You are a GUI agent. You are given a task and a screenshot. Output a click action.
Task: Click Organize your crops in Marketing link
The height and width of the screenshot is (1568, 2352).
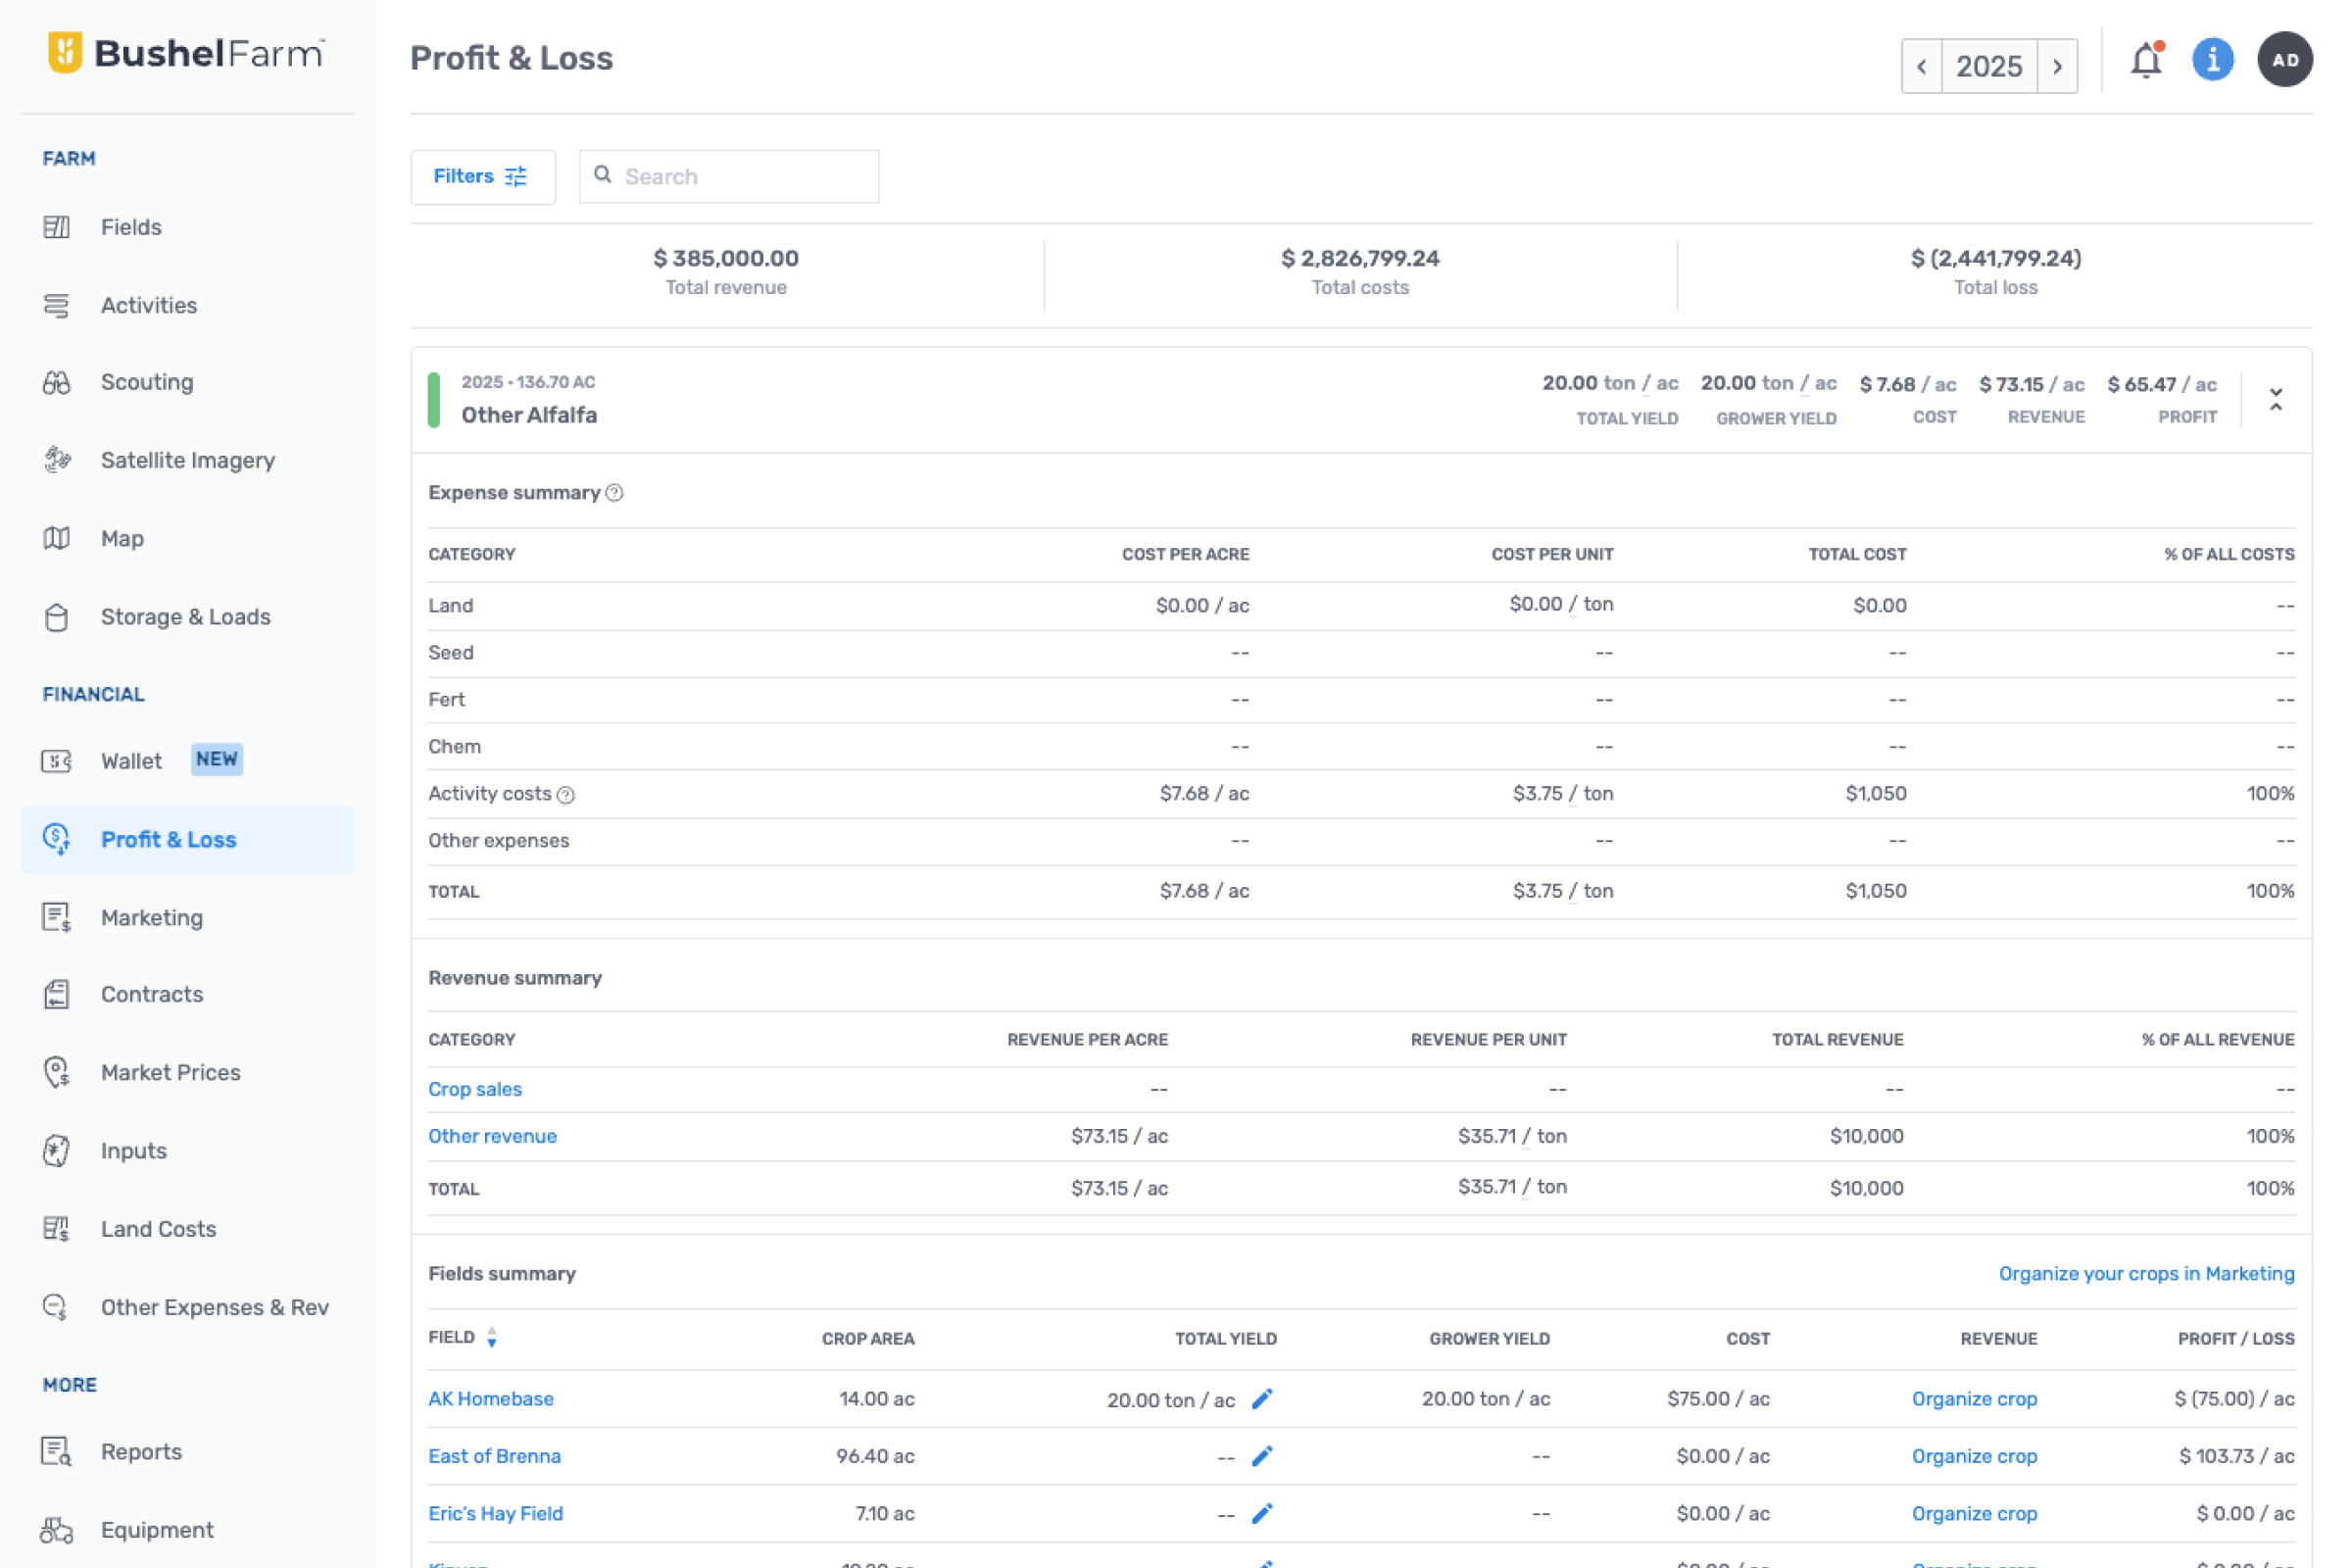pyautogui.click(x=2146, y=1273)
